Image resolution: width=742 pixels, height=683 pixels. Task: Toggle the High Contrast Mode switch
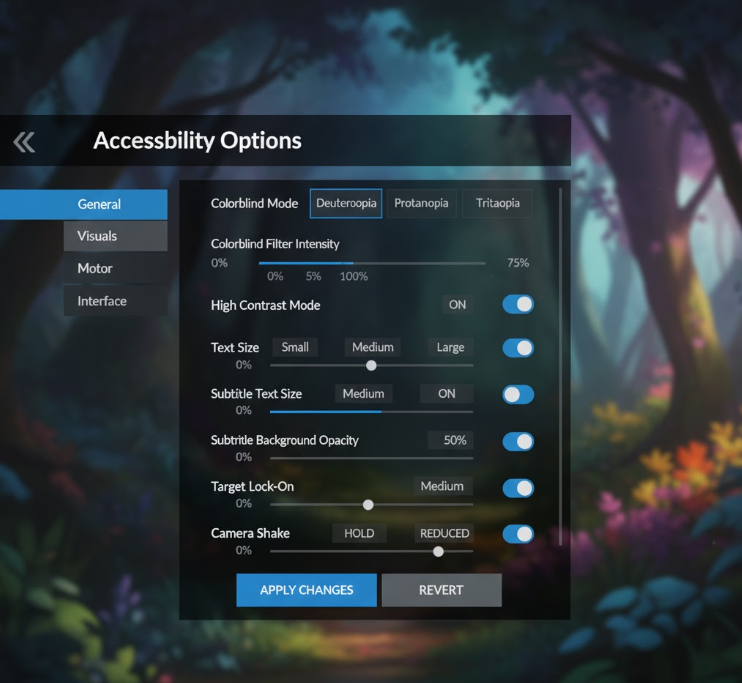click(517, 305)
